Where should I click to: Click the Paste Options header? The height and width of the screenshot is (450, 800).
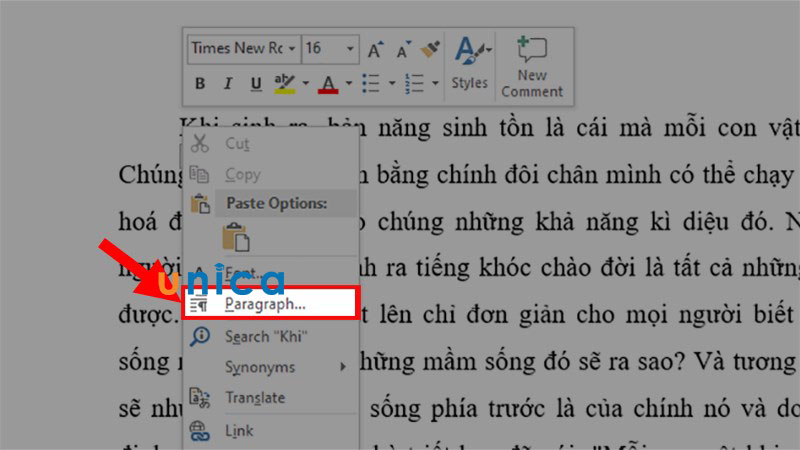(x=277, y=204)
